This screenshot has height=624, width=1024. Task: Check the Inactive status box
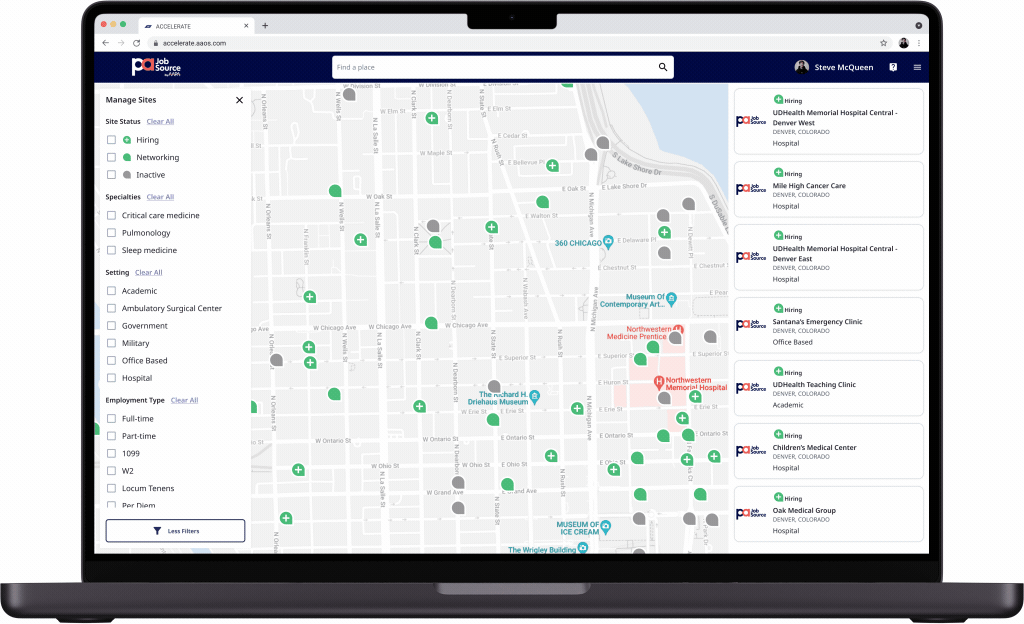click(x=111, y=175)
